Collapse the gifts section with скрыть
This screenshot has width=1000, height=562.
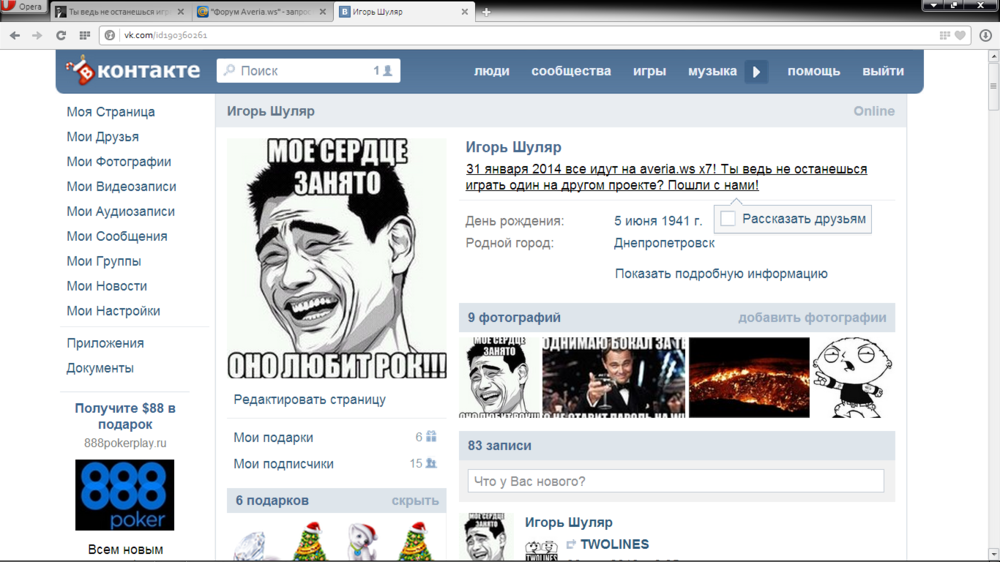[x=415, y=500]
